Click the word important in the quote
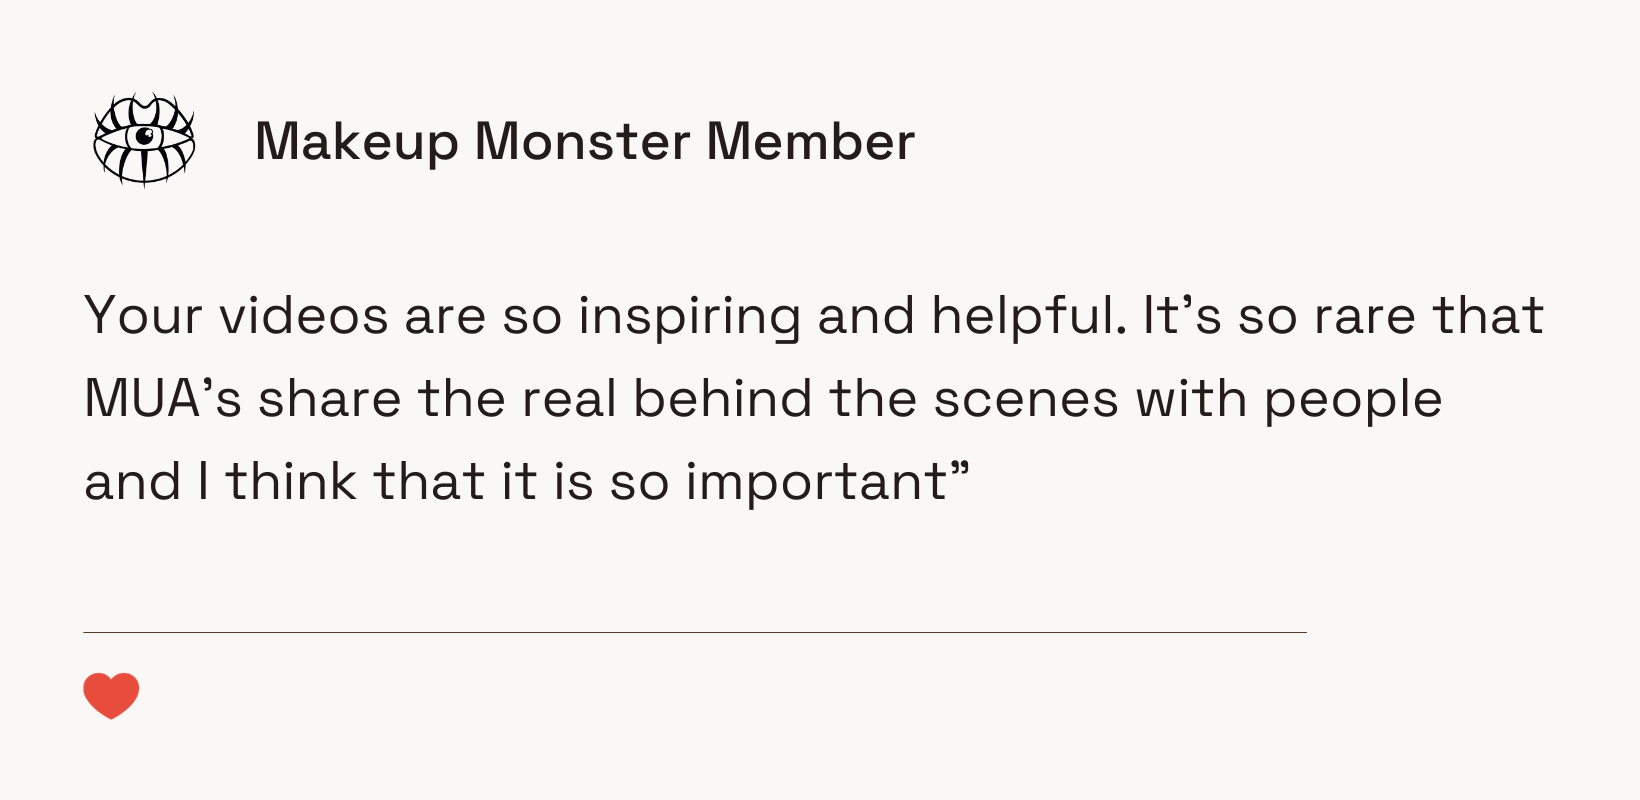 coord(816,483)
